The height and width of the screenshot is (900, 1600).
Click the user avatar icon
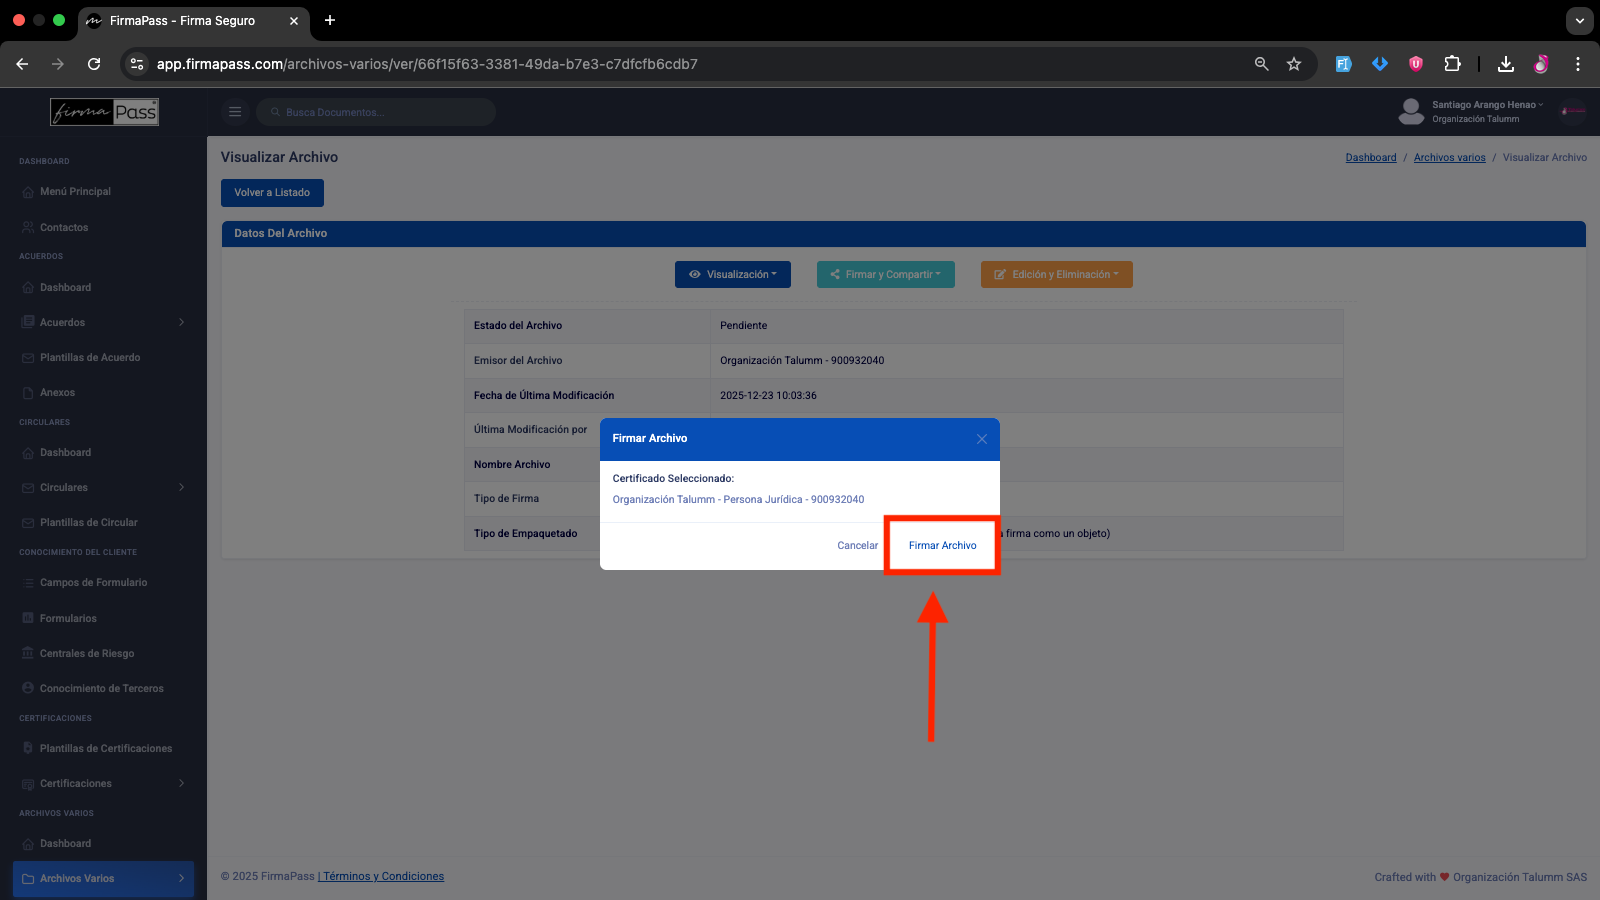(1411, 111)
